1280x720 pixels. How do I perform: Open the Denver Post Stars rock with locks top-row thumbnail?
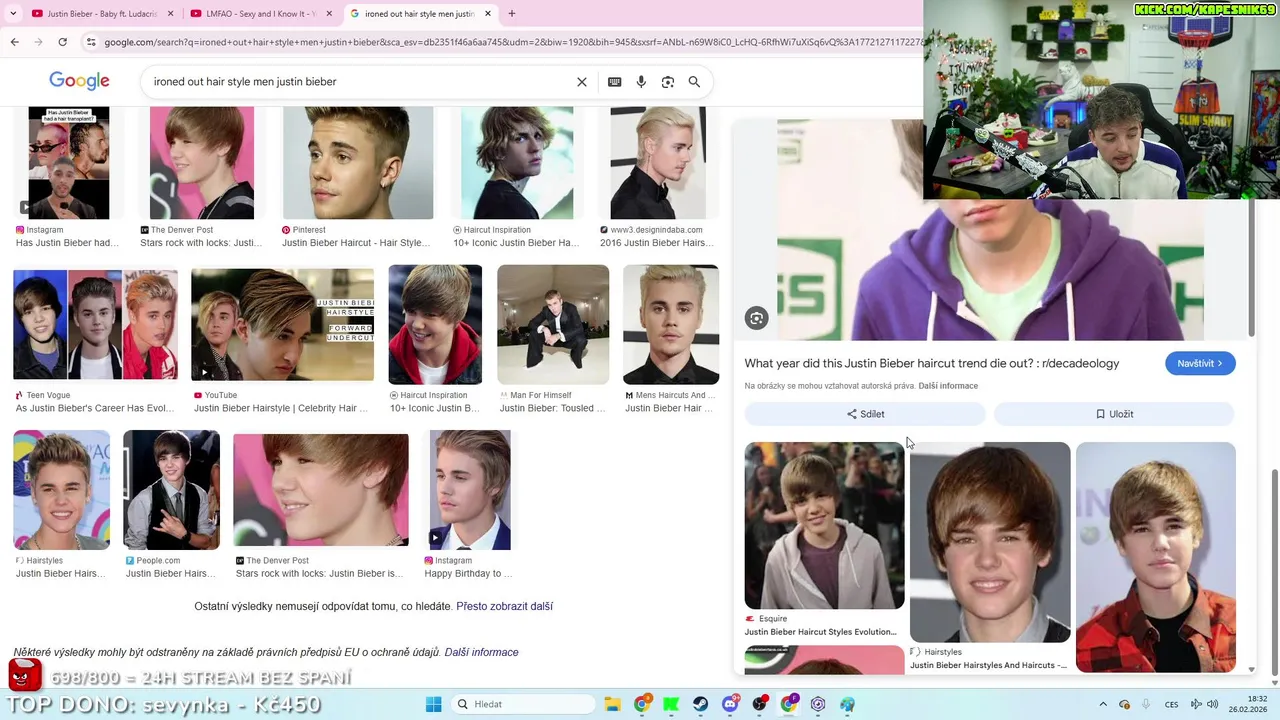[202, 163]
